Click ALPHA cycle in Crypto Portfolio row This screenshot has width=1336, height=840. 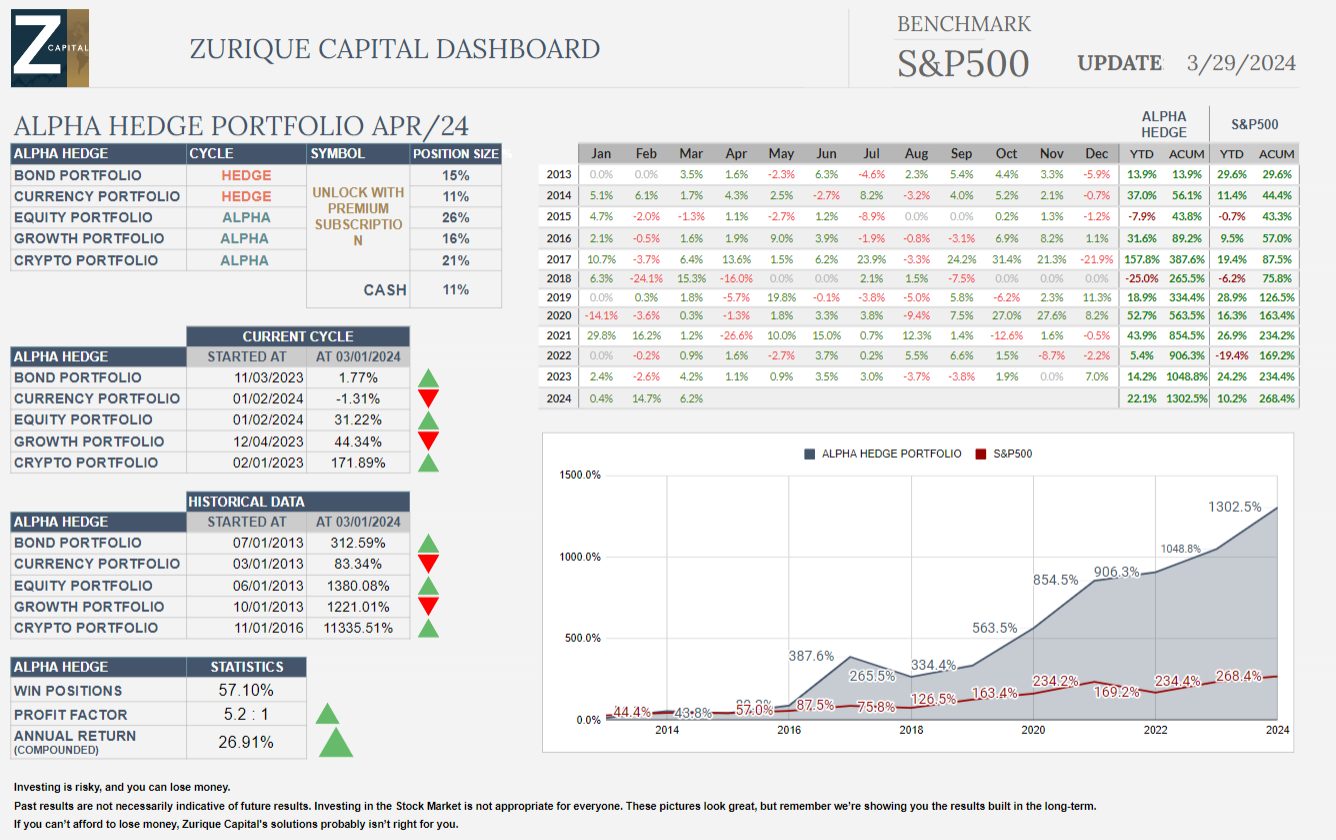246,260
